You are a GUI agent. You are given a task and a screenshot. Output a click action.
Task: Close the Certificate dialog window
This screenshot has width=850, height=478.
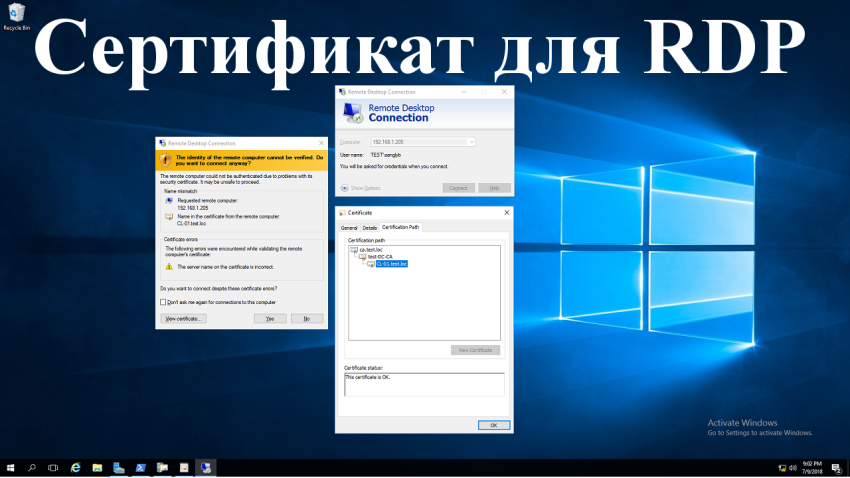coord(506,212)
